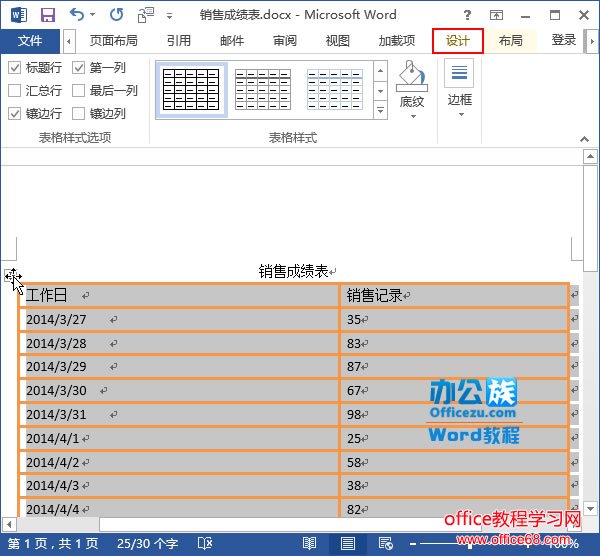The width and height of the screenshot is (600, 556).
Task: Expand the full table styles gallery
Action: point(380,111)
